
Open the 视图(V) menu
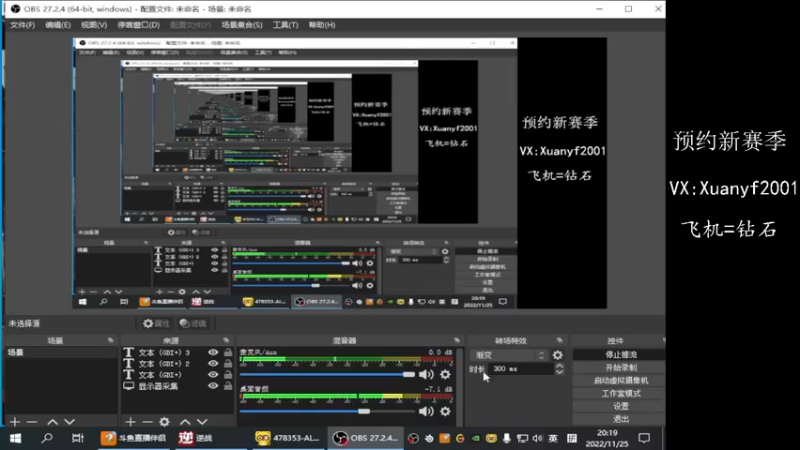94,24
